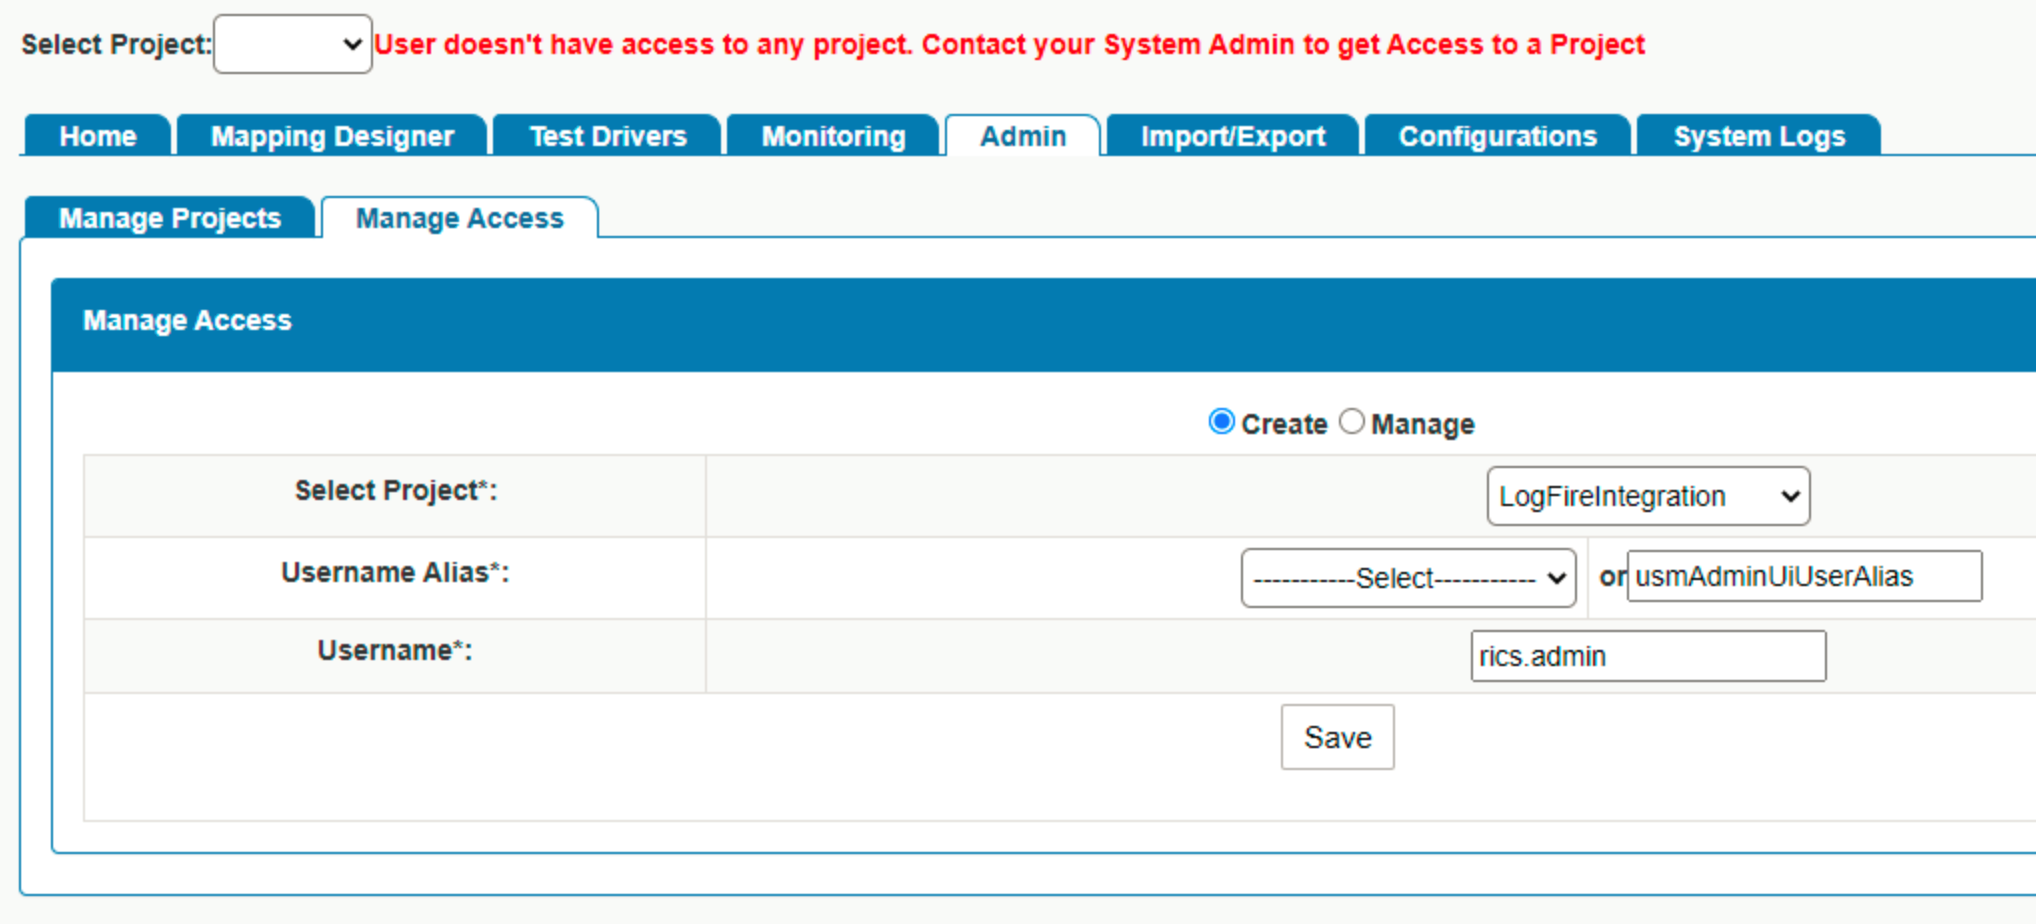Select the Create radio button
The image size is (2036, 924).
click(1220, 422)
